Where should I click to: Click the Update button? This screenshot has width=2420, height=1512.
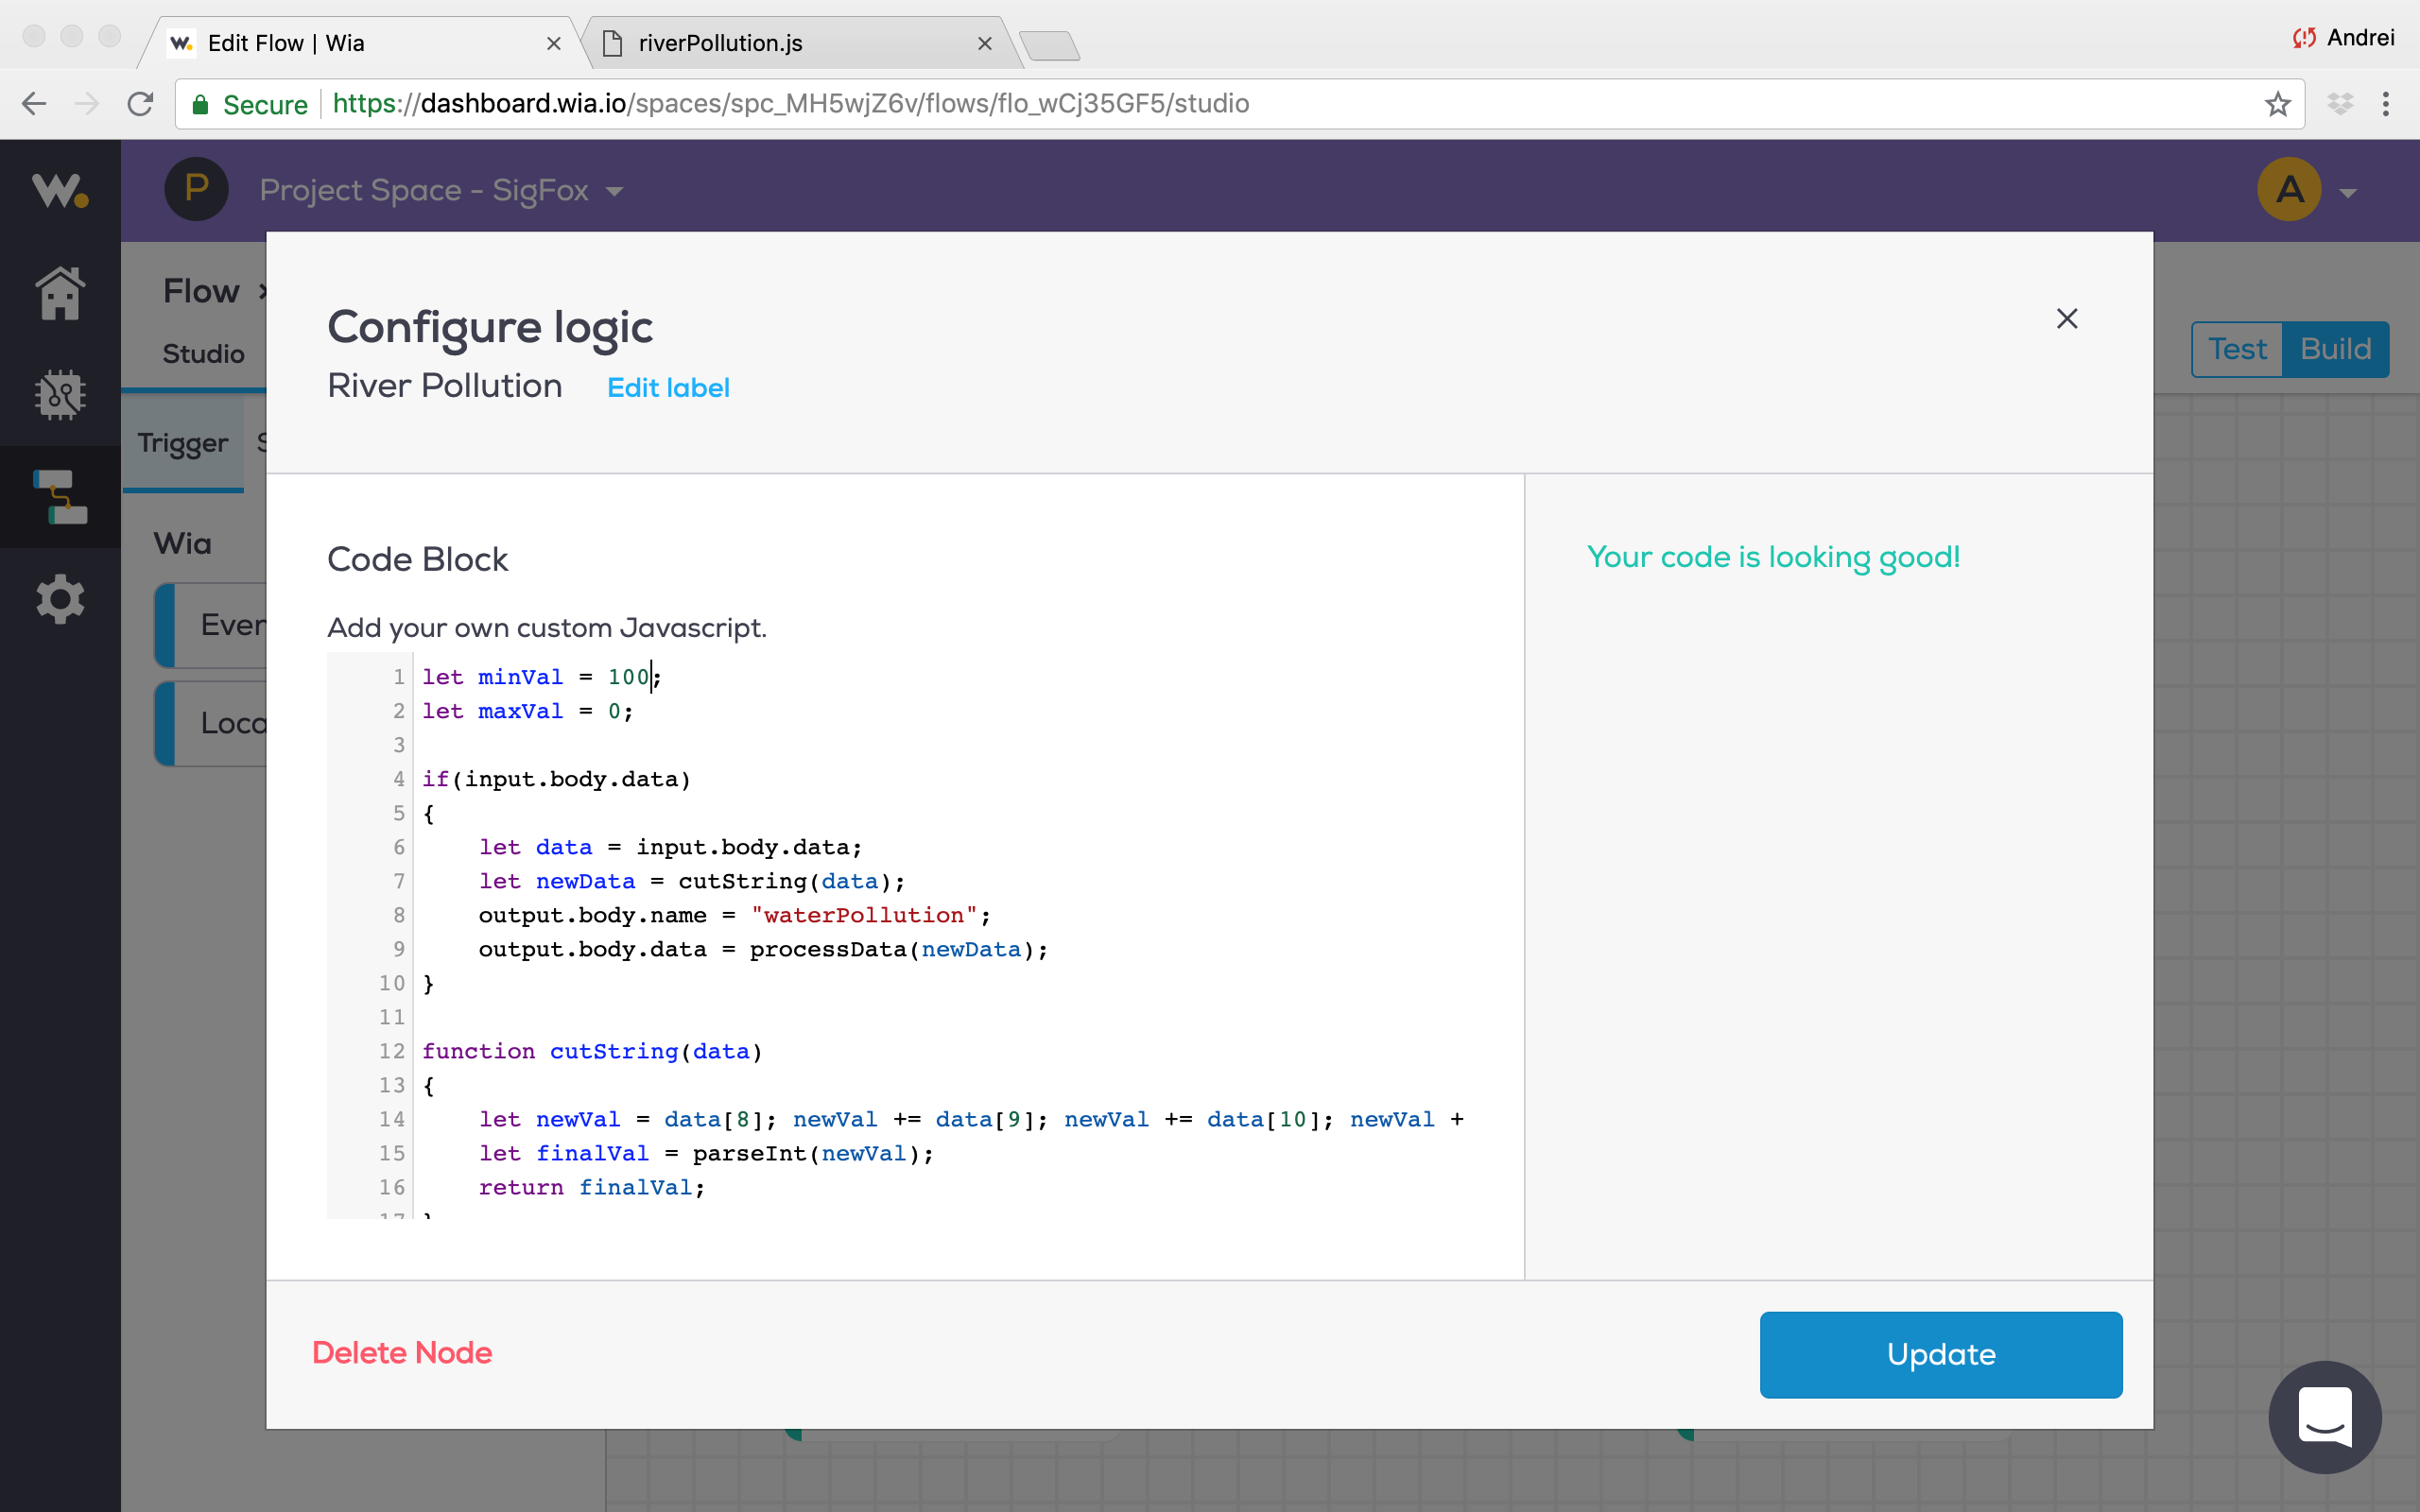pos(1940,1354)
